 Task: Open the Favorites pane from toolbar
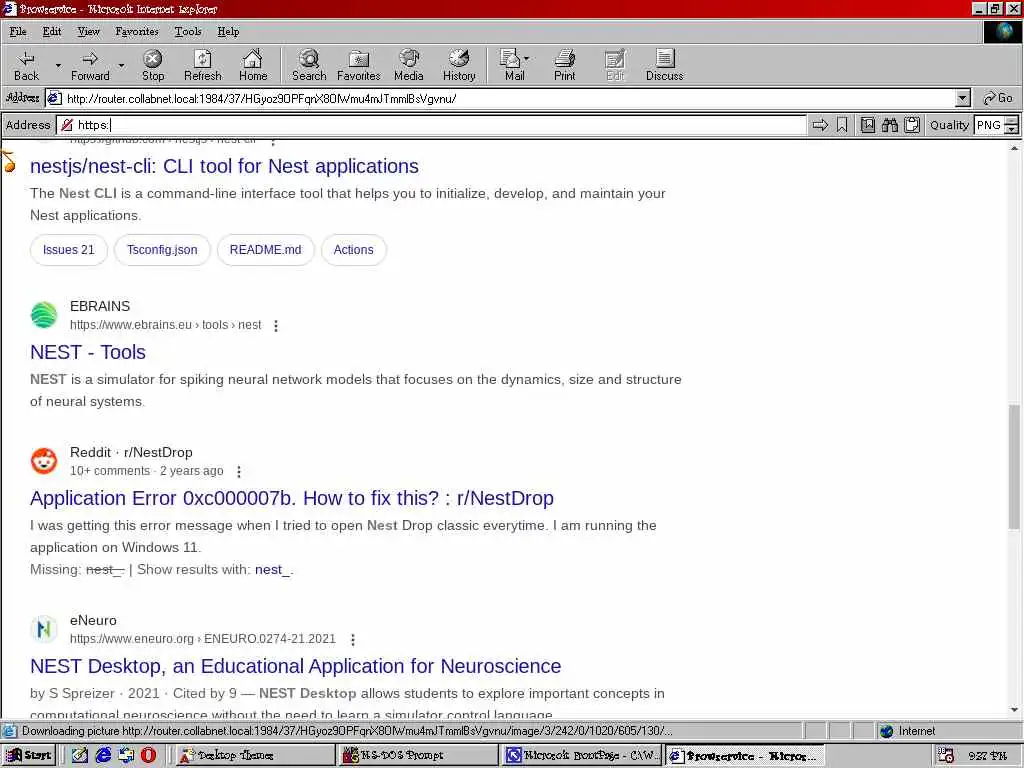359,65
